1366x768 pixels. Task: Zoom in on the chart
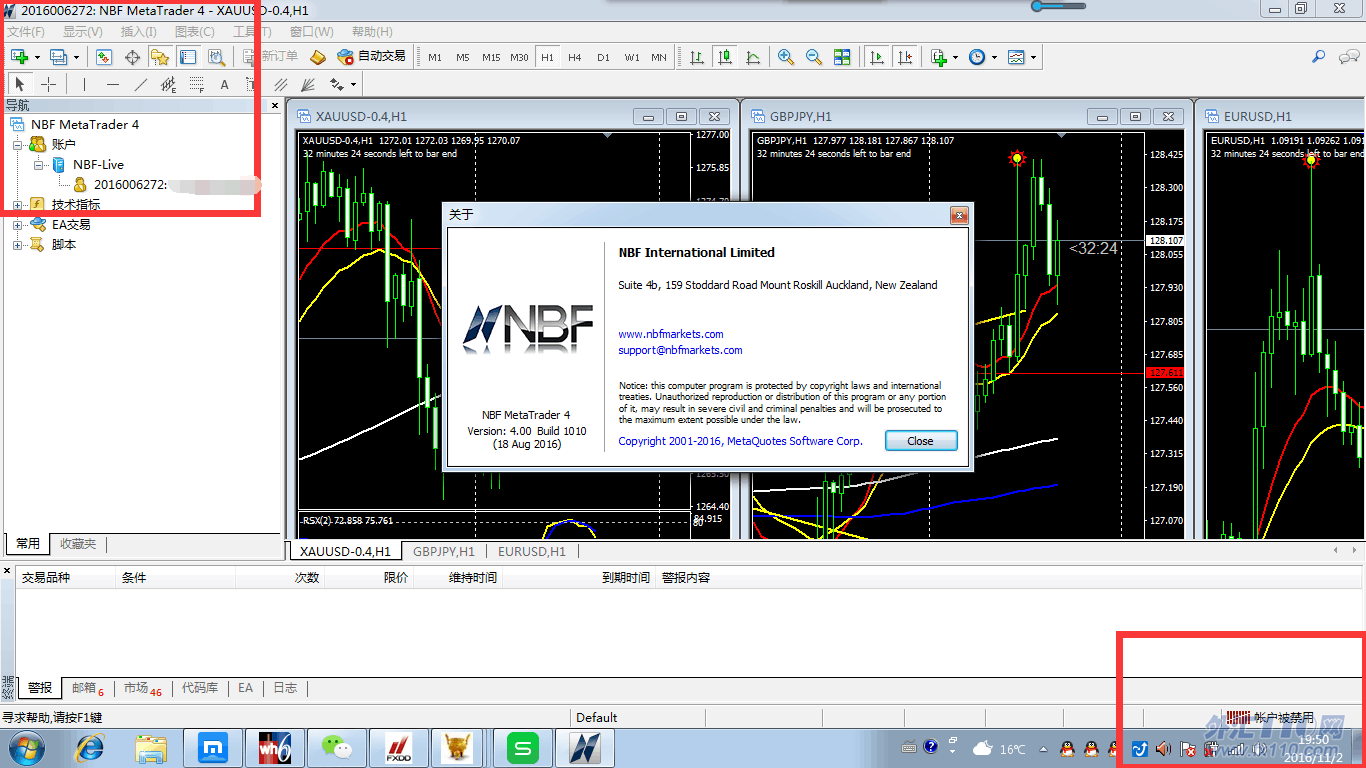[786, 57]
